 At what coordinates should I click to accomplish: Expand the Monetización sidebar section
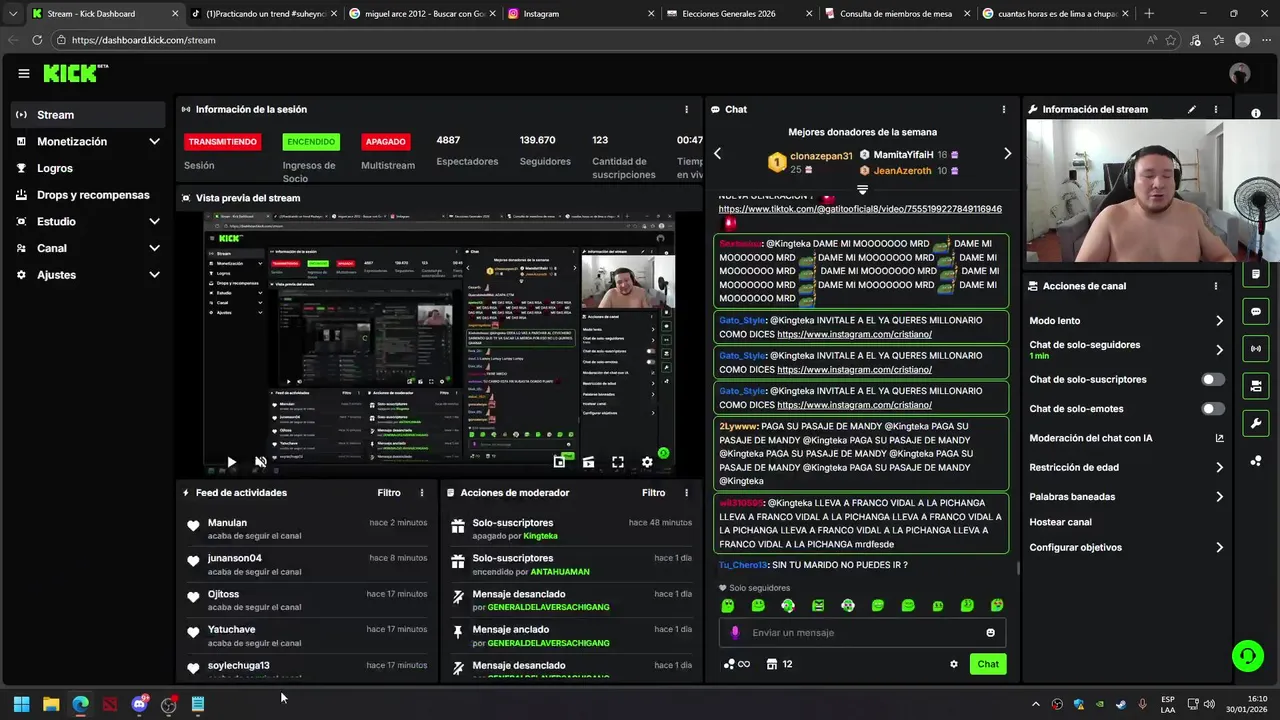88,142
